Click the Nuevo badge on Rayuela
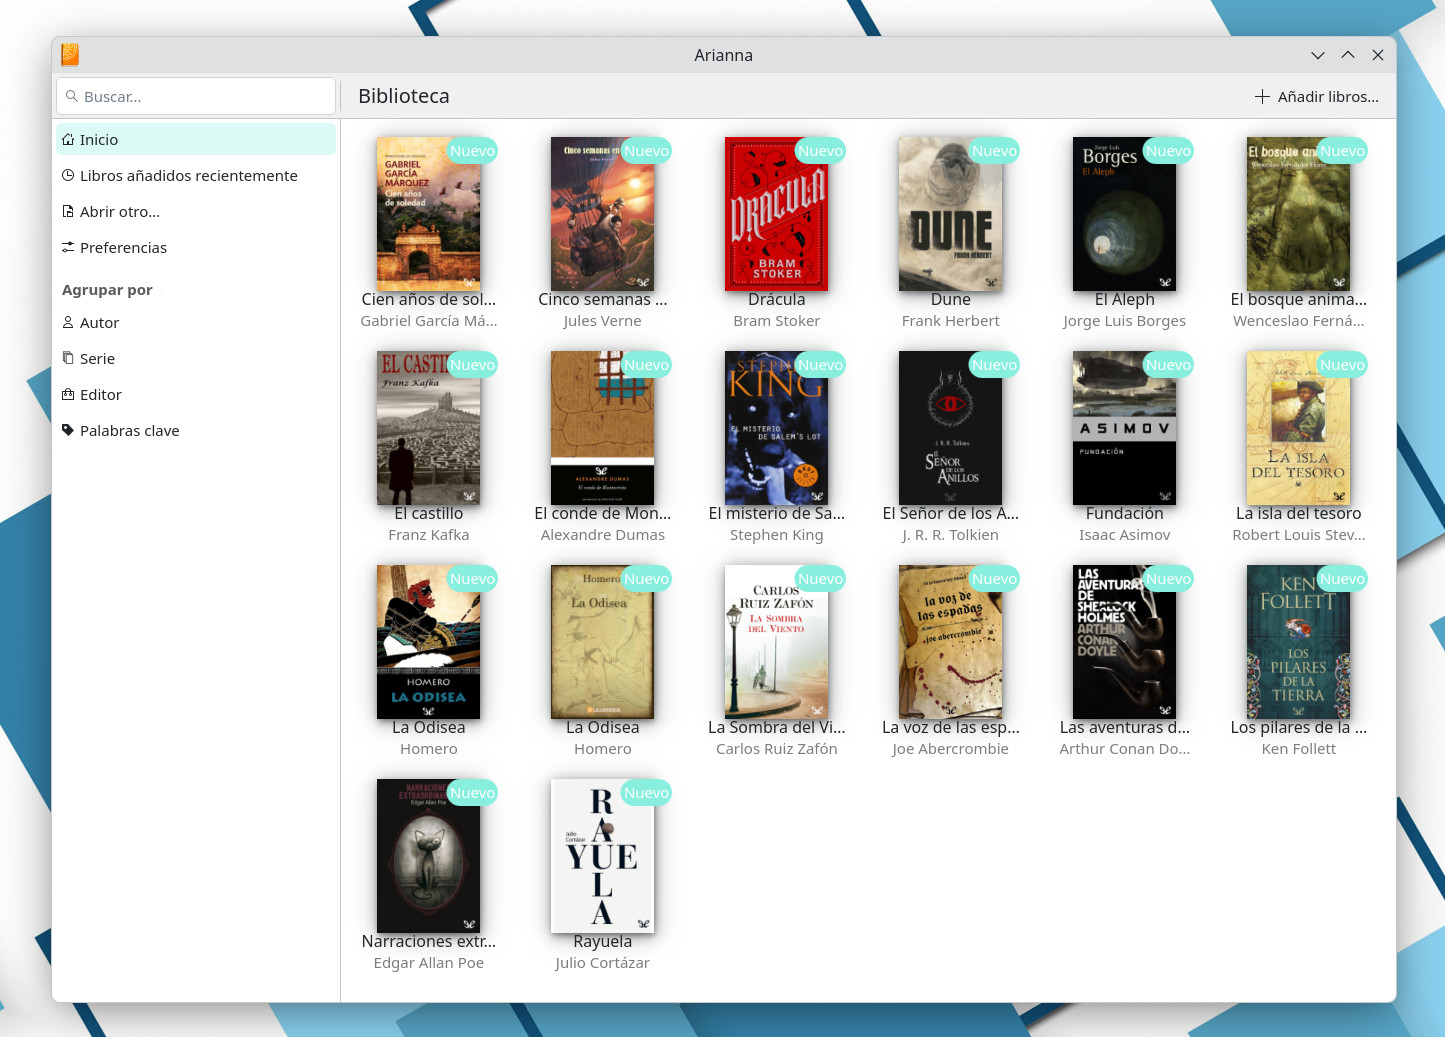This screenshot has width=1445, height=1037. (x=646, y=793)
